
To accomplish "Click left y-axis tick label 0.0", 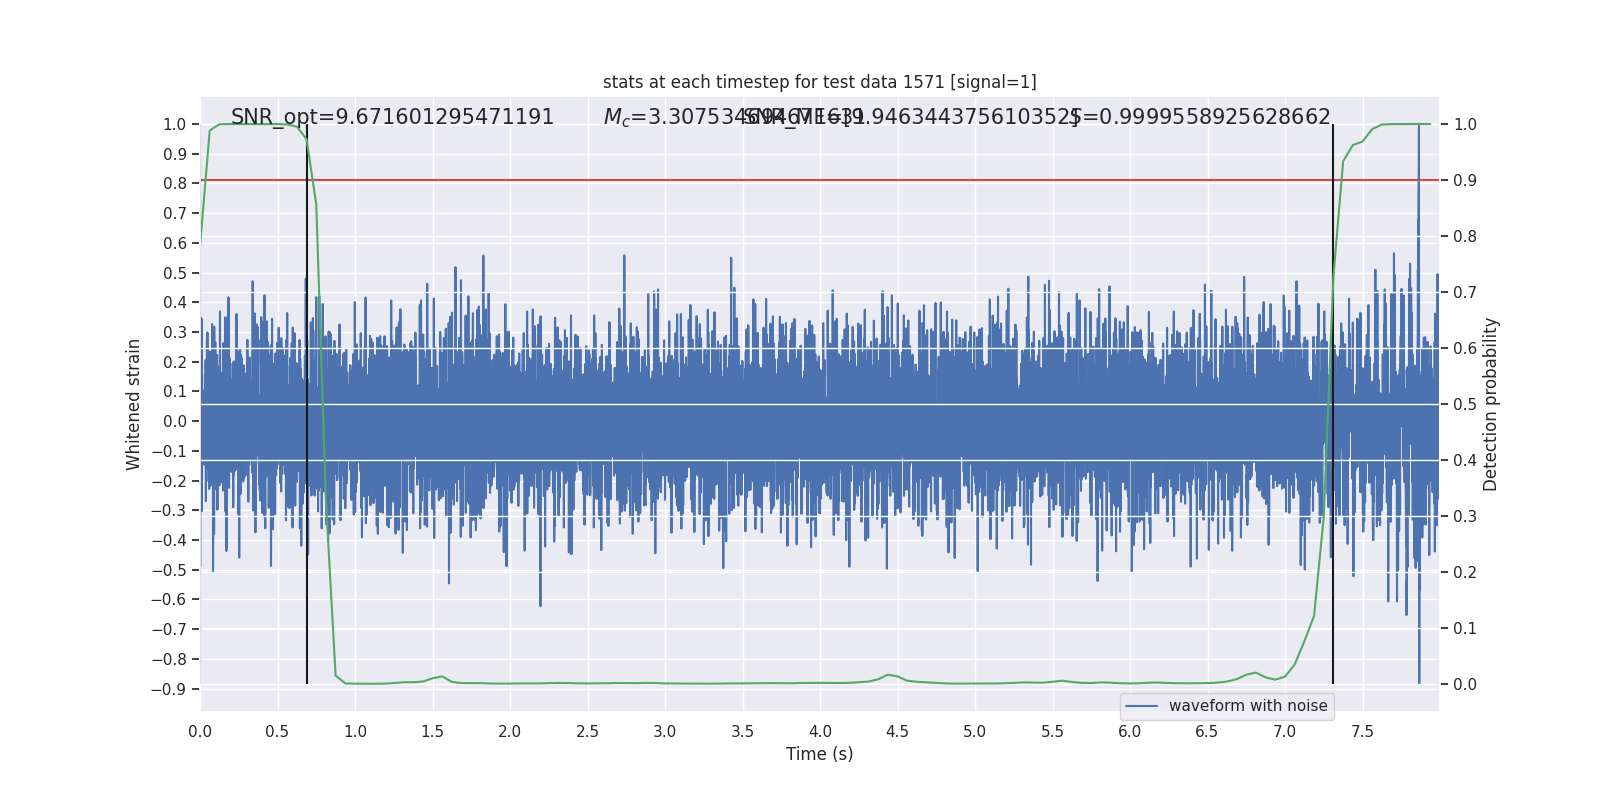I will click(175, 421).
